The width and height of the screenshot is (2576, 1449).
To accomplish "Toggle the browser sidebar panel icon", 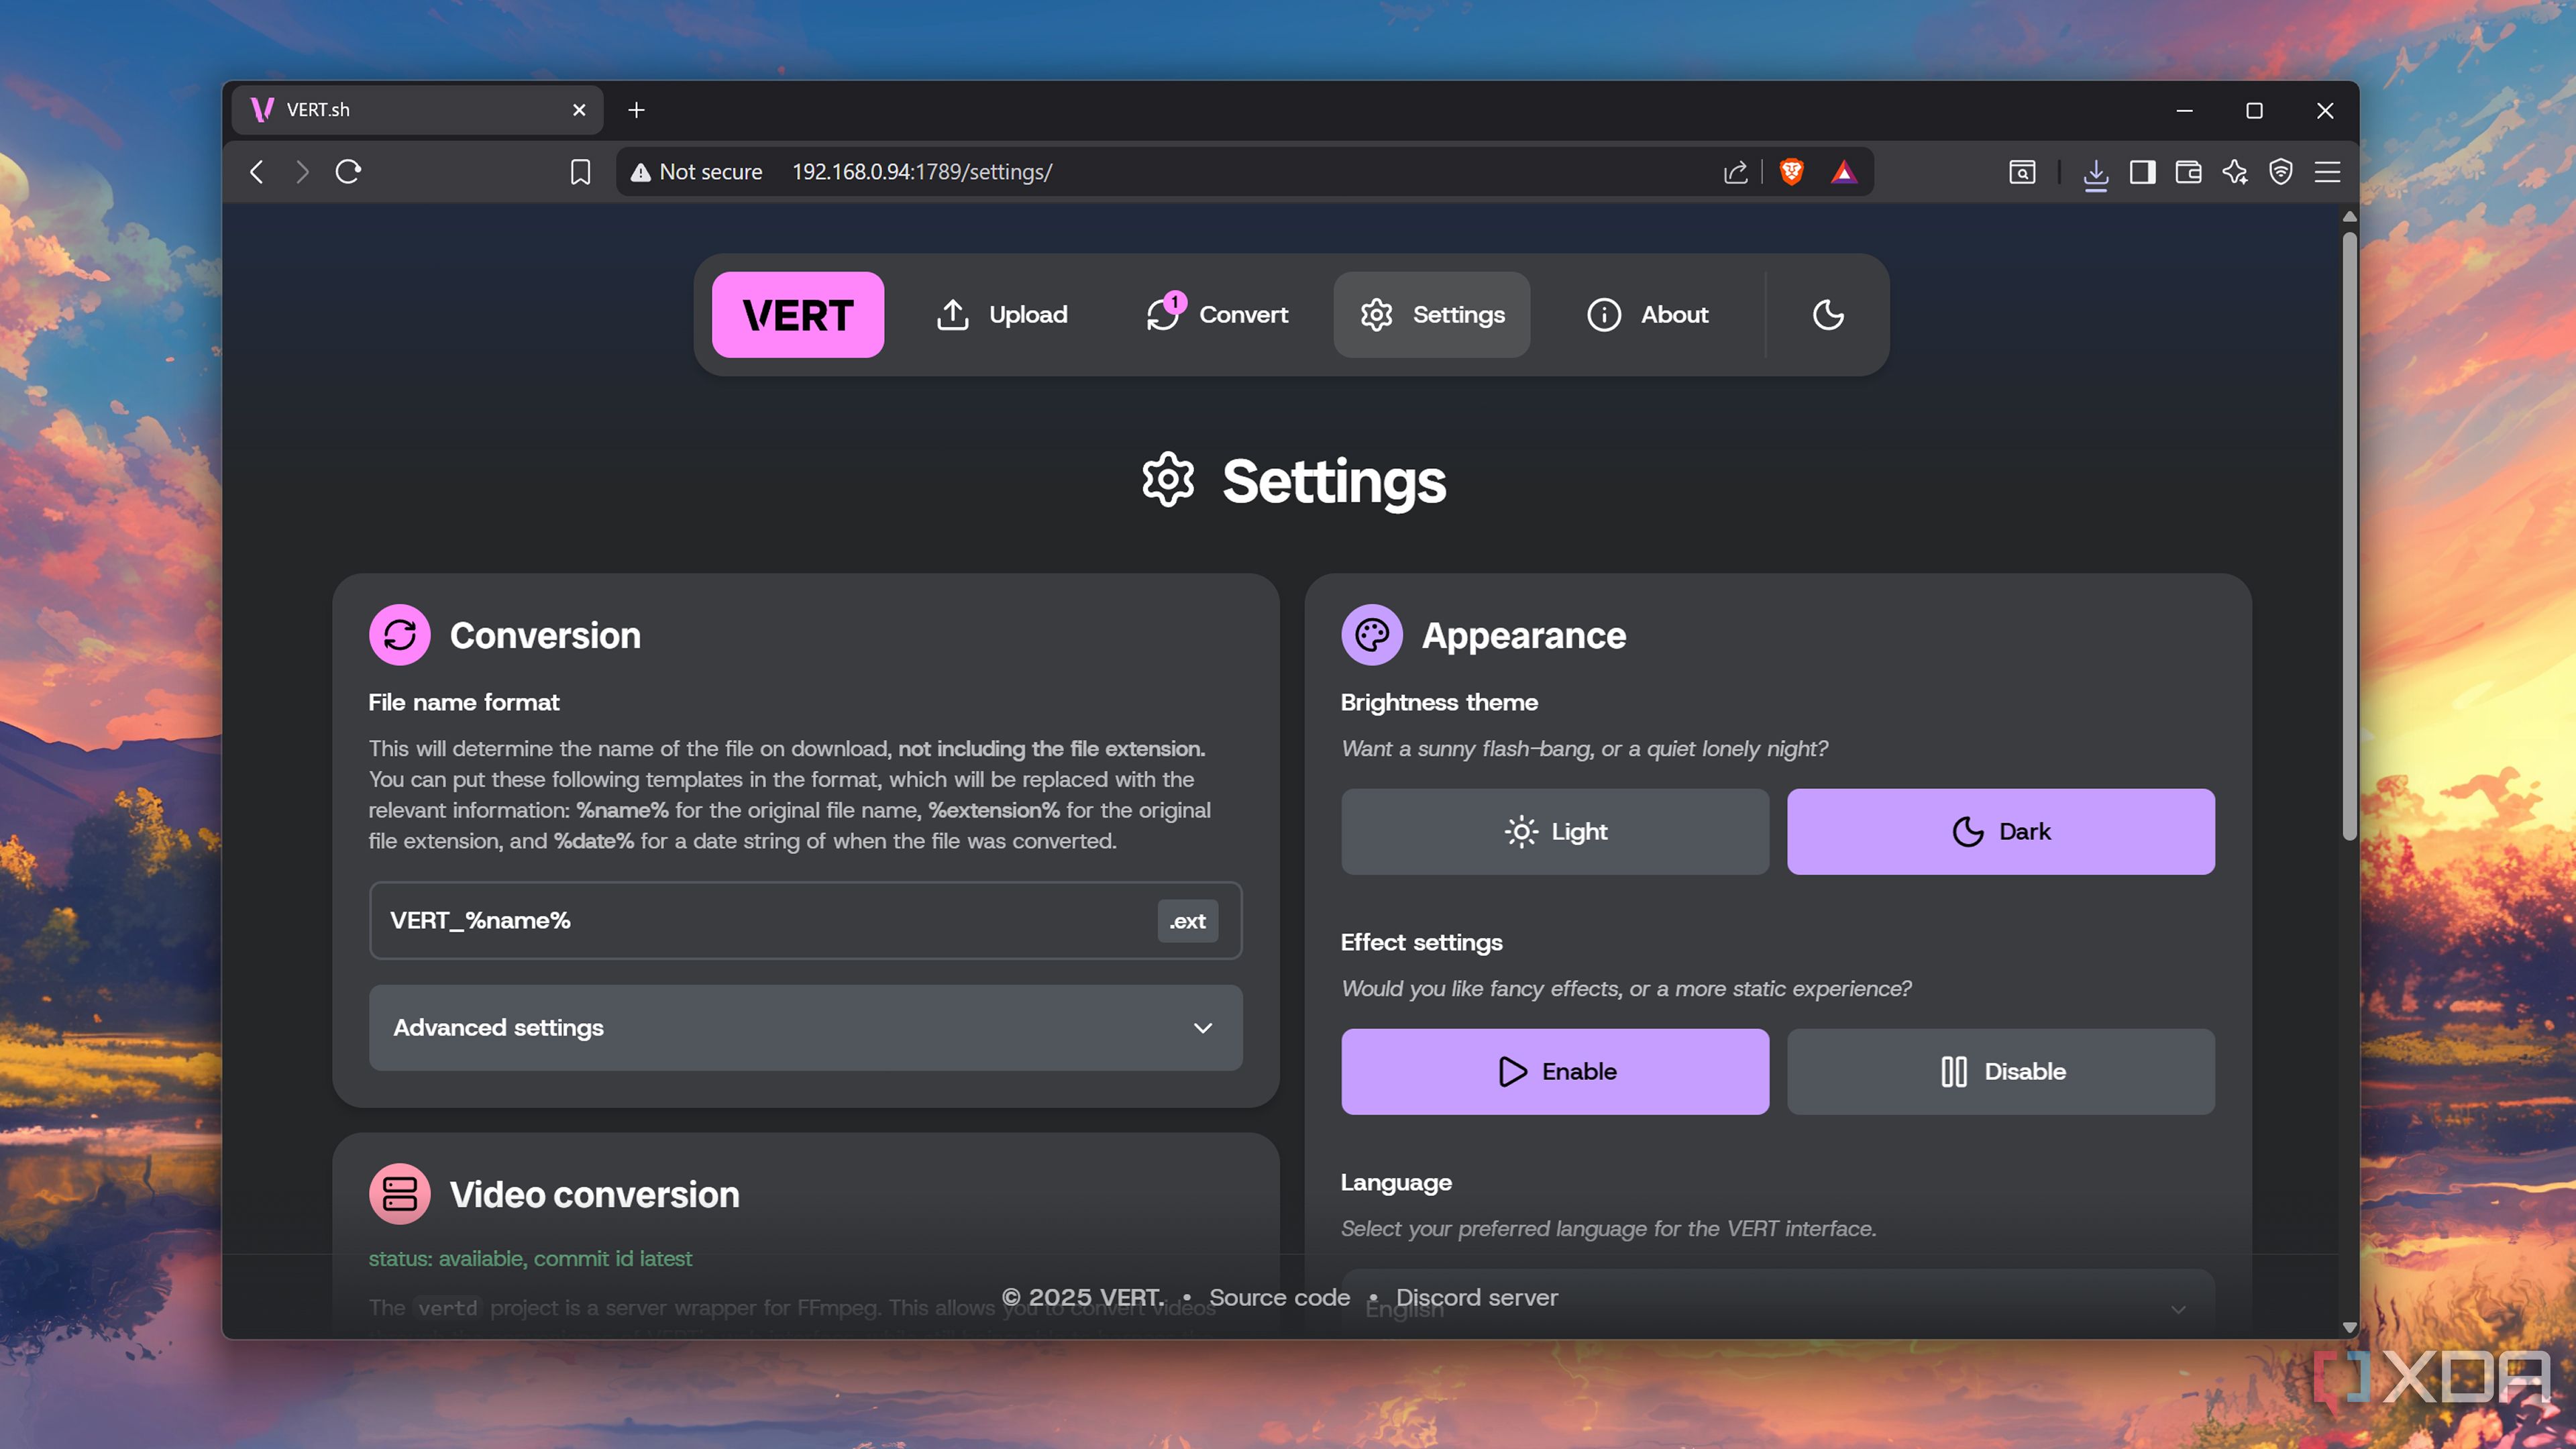I will pyautogui.click(x=2142, y=172).
